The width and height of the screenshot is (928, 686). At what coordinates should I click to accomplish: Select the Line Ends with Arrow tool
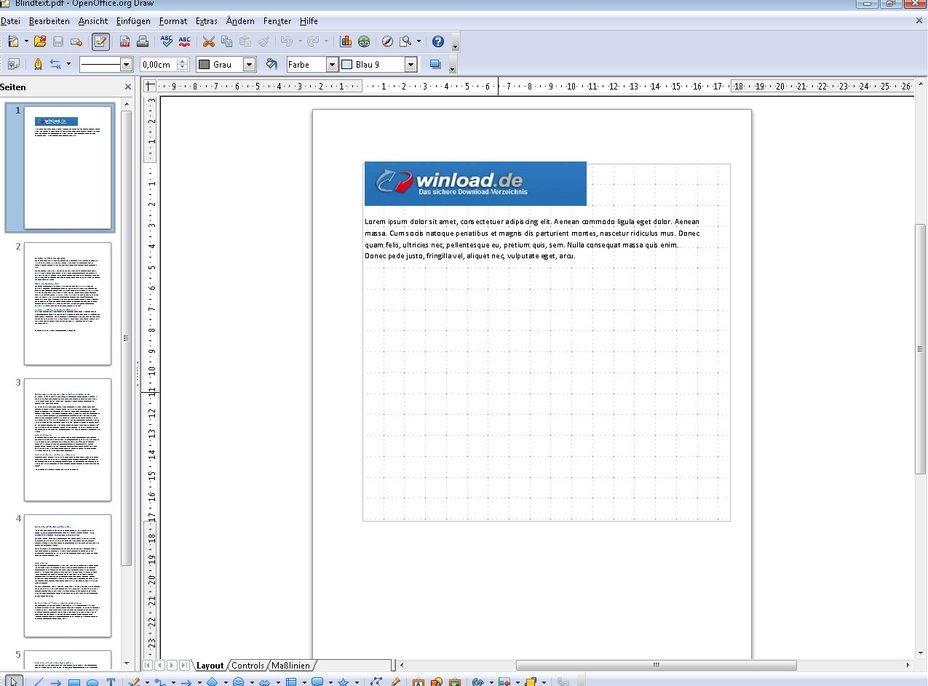coord(56,681)
